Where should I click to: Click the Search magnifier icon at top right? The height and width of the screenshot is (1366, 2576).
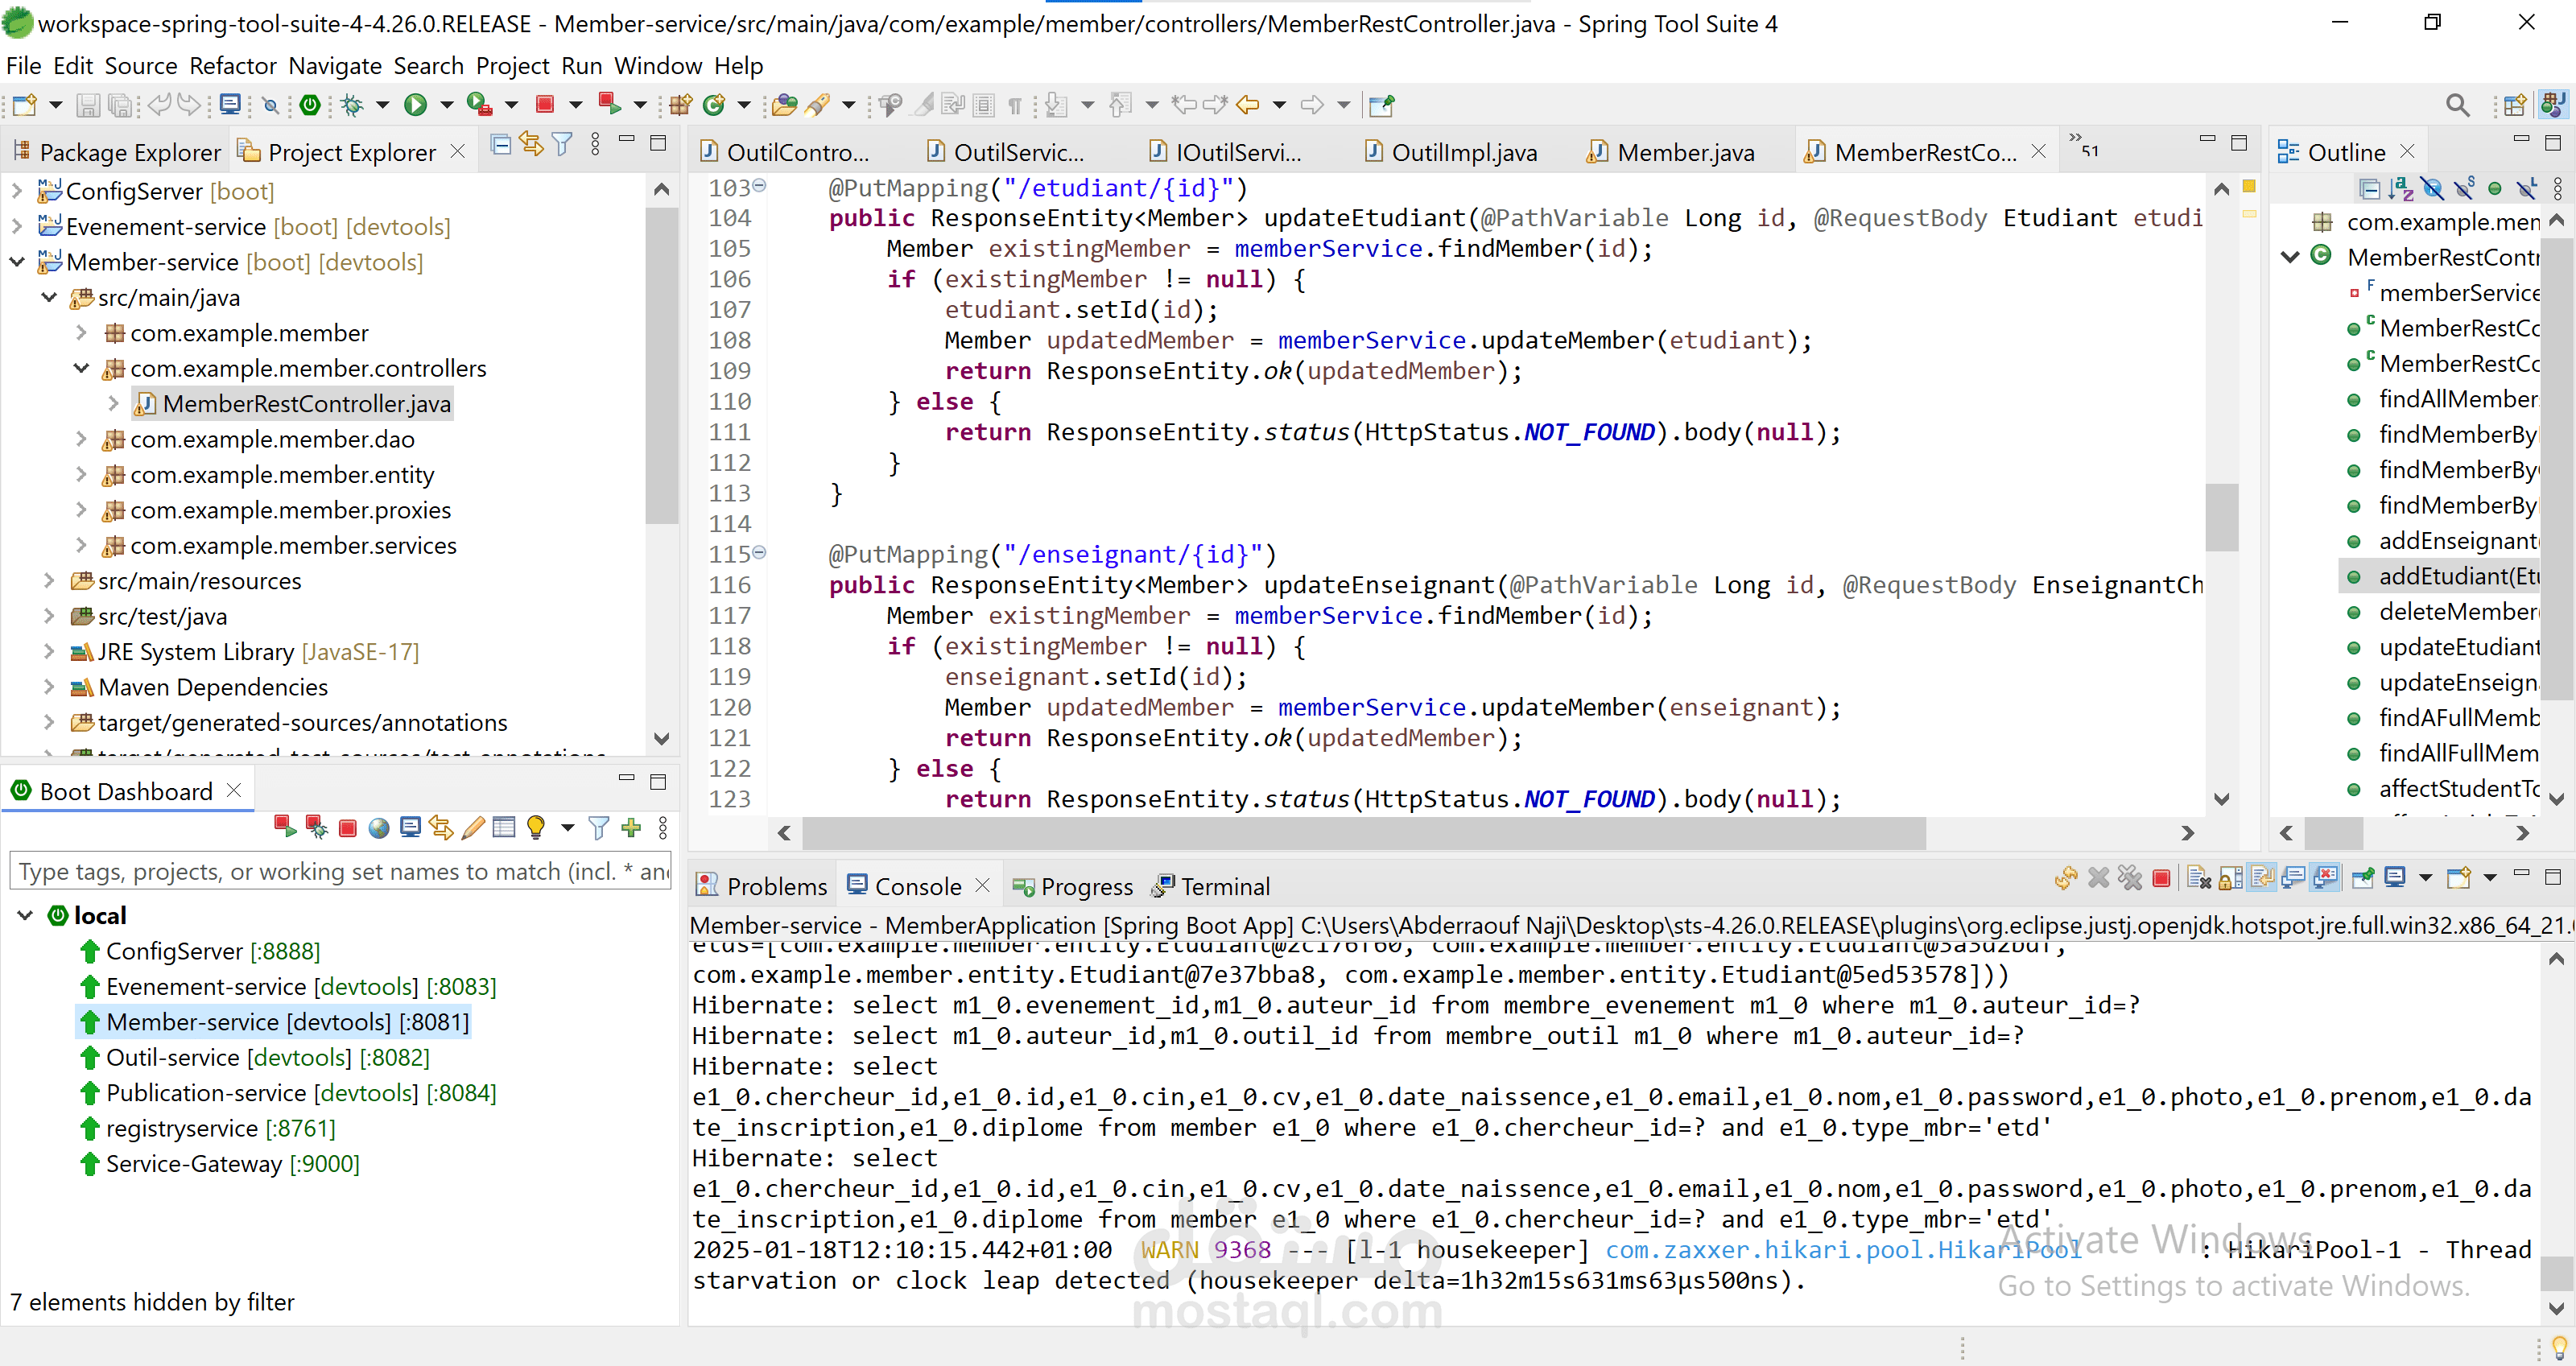pos(2457,104)
